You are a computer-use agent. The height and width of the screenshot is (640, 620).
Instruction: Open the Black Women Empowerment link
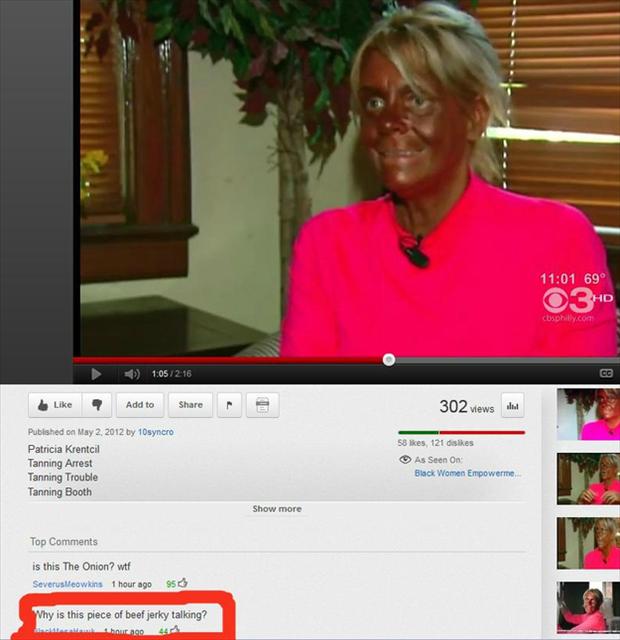[x=468, y=473]
